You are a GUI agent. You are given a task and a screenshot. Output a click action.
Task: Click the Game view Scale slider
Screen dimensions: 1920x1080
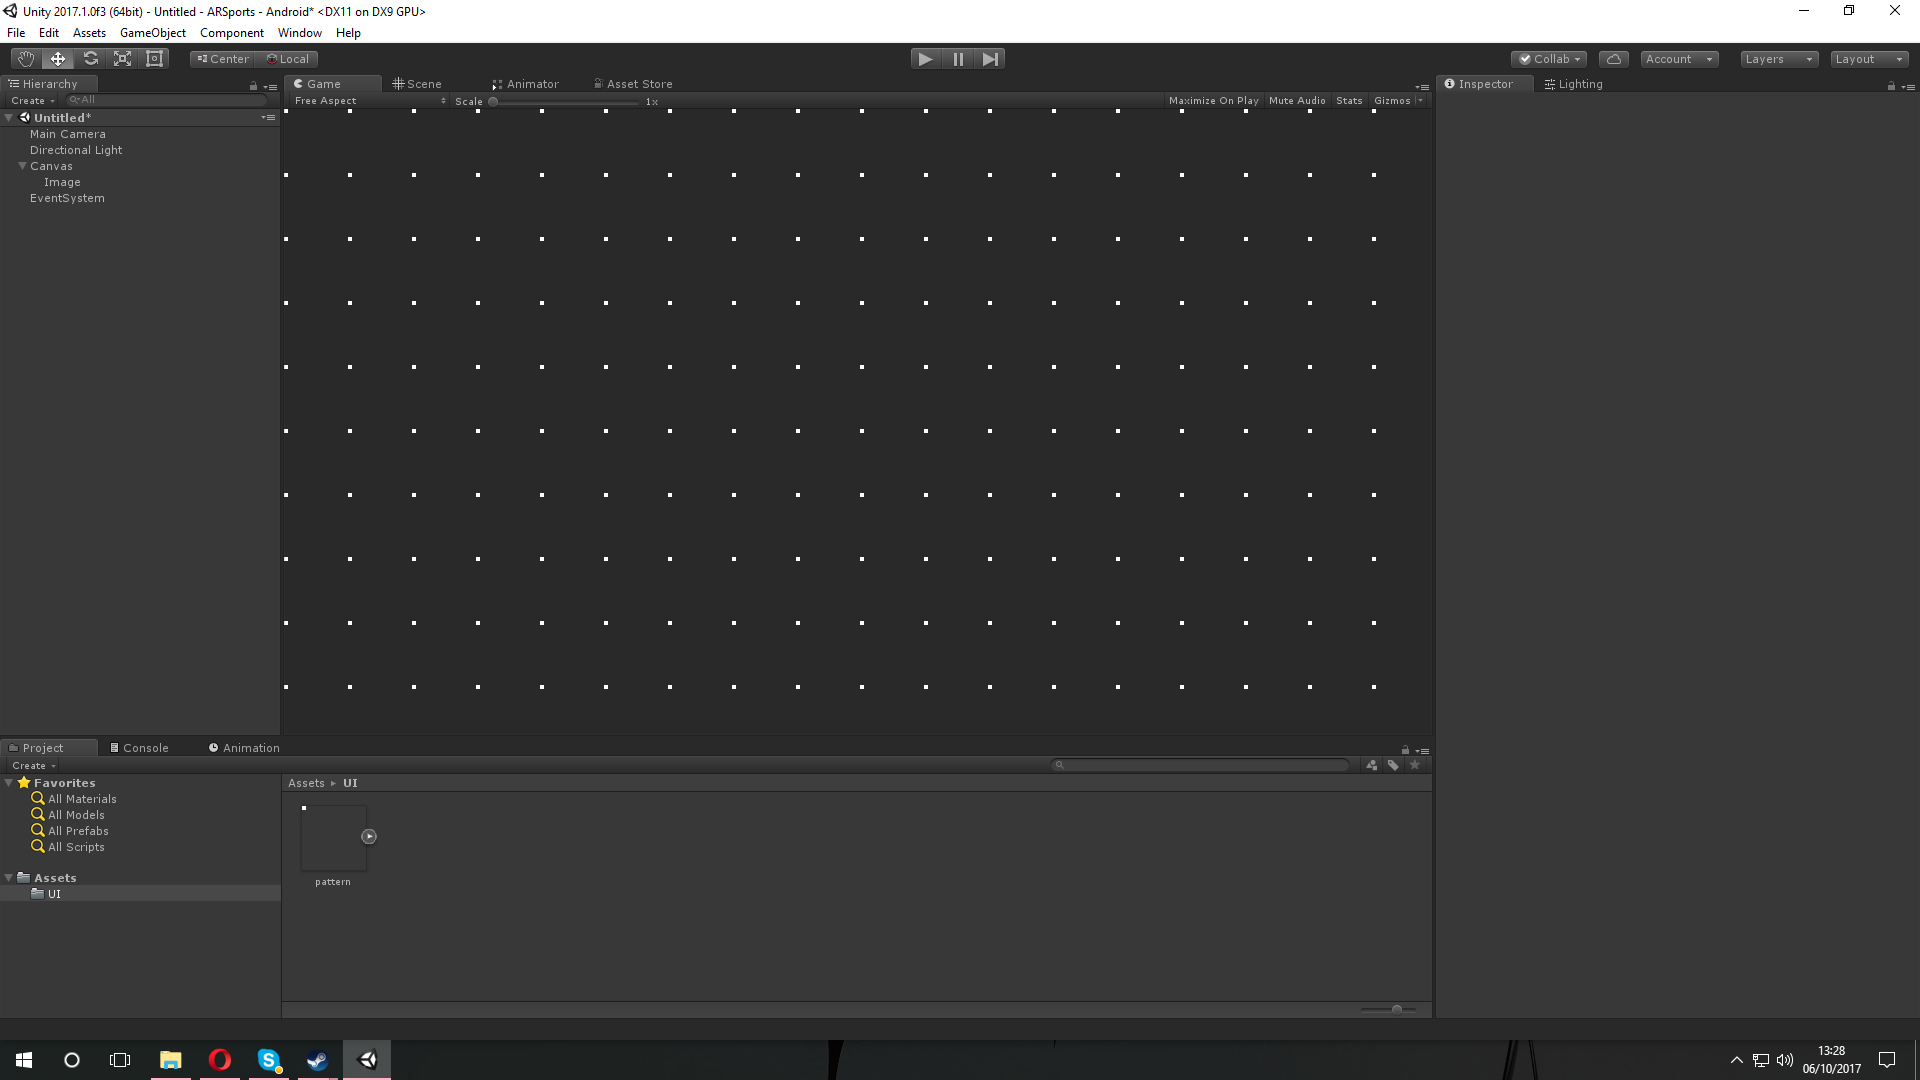(565, 102)
